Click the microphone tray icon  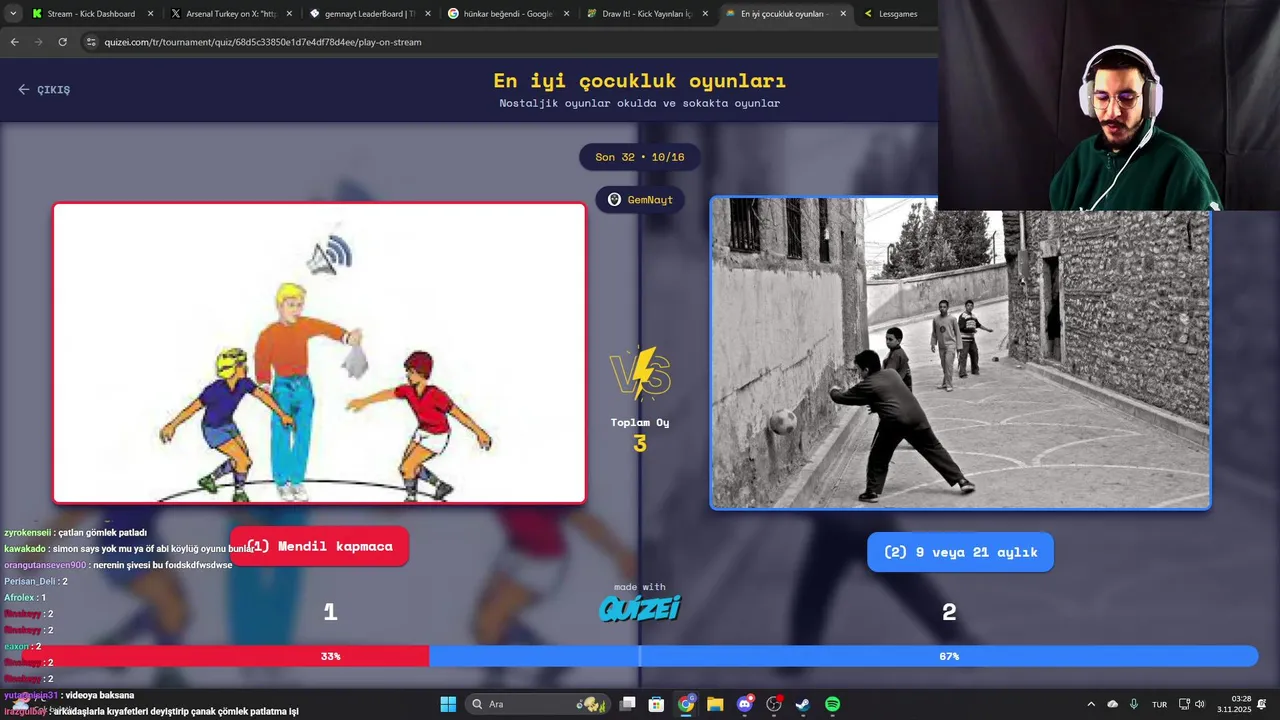[x=1134, y=704]
